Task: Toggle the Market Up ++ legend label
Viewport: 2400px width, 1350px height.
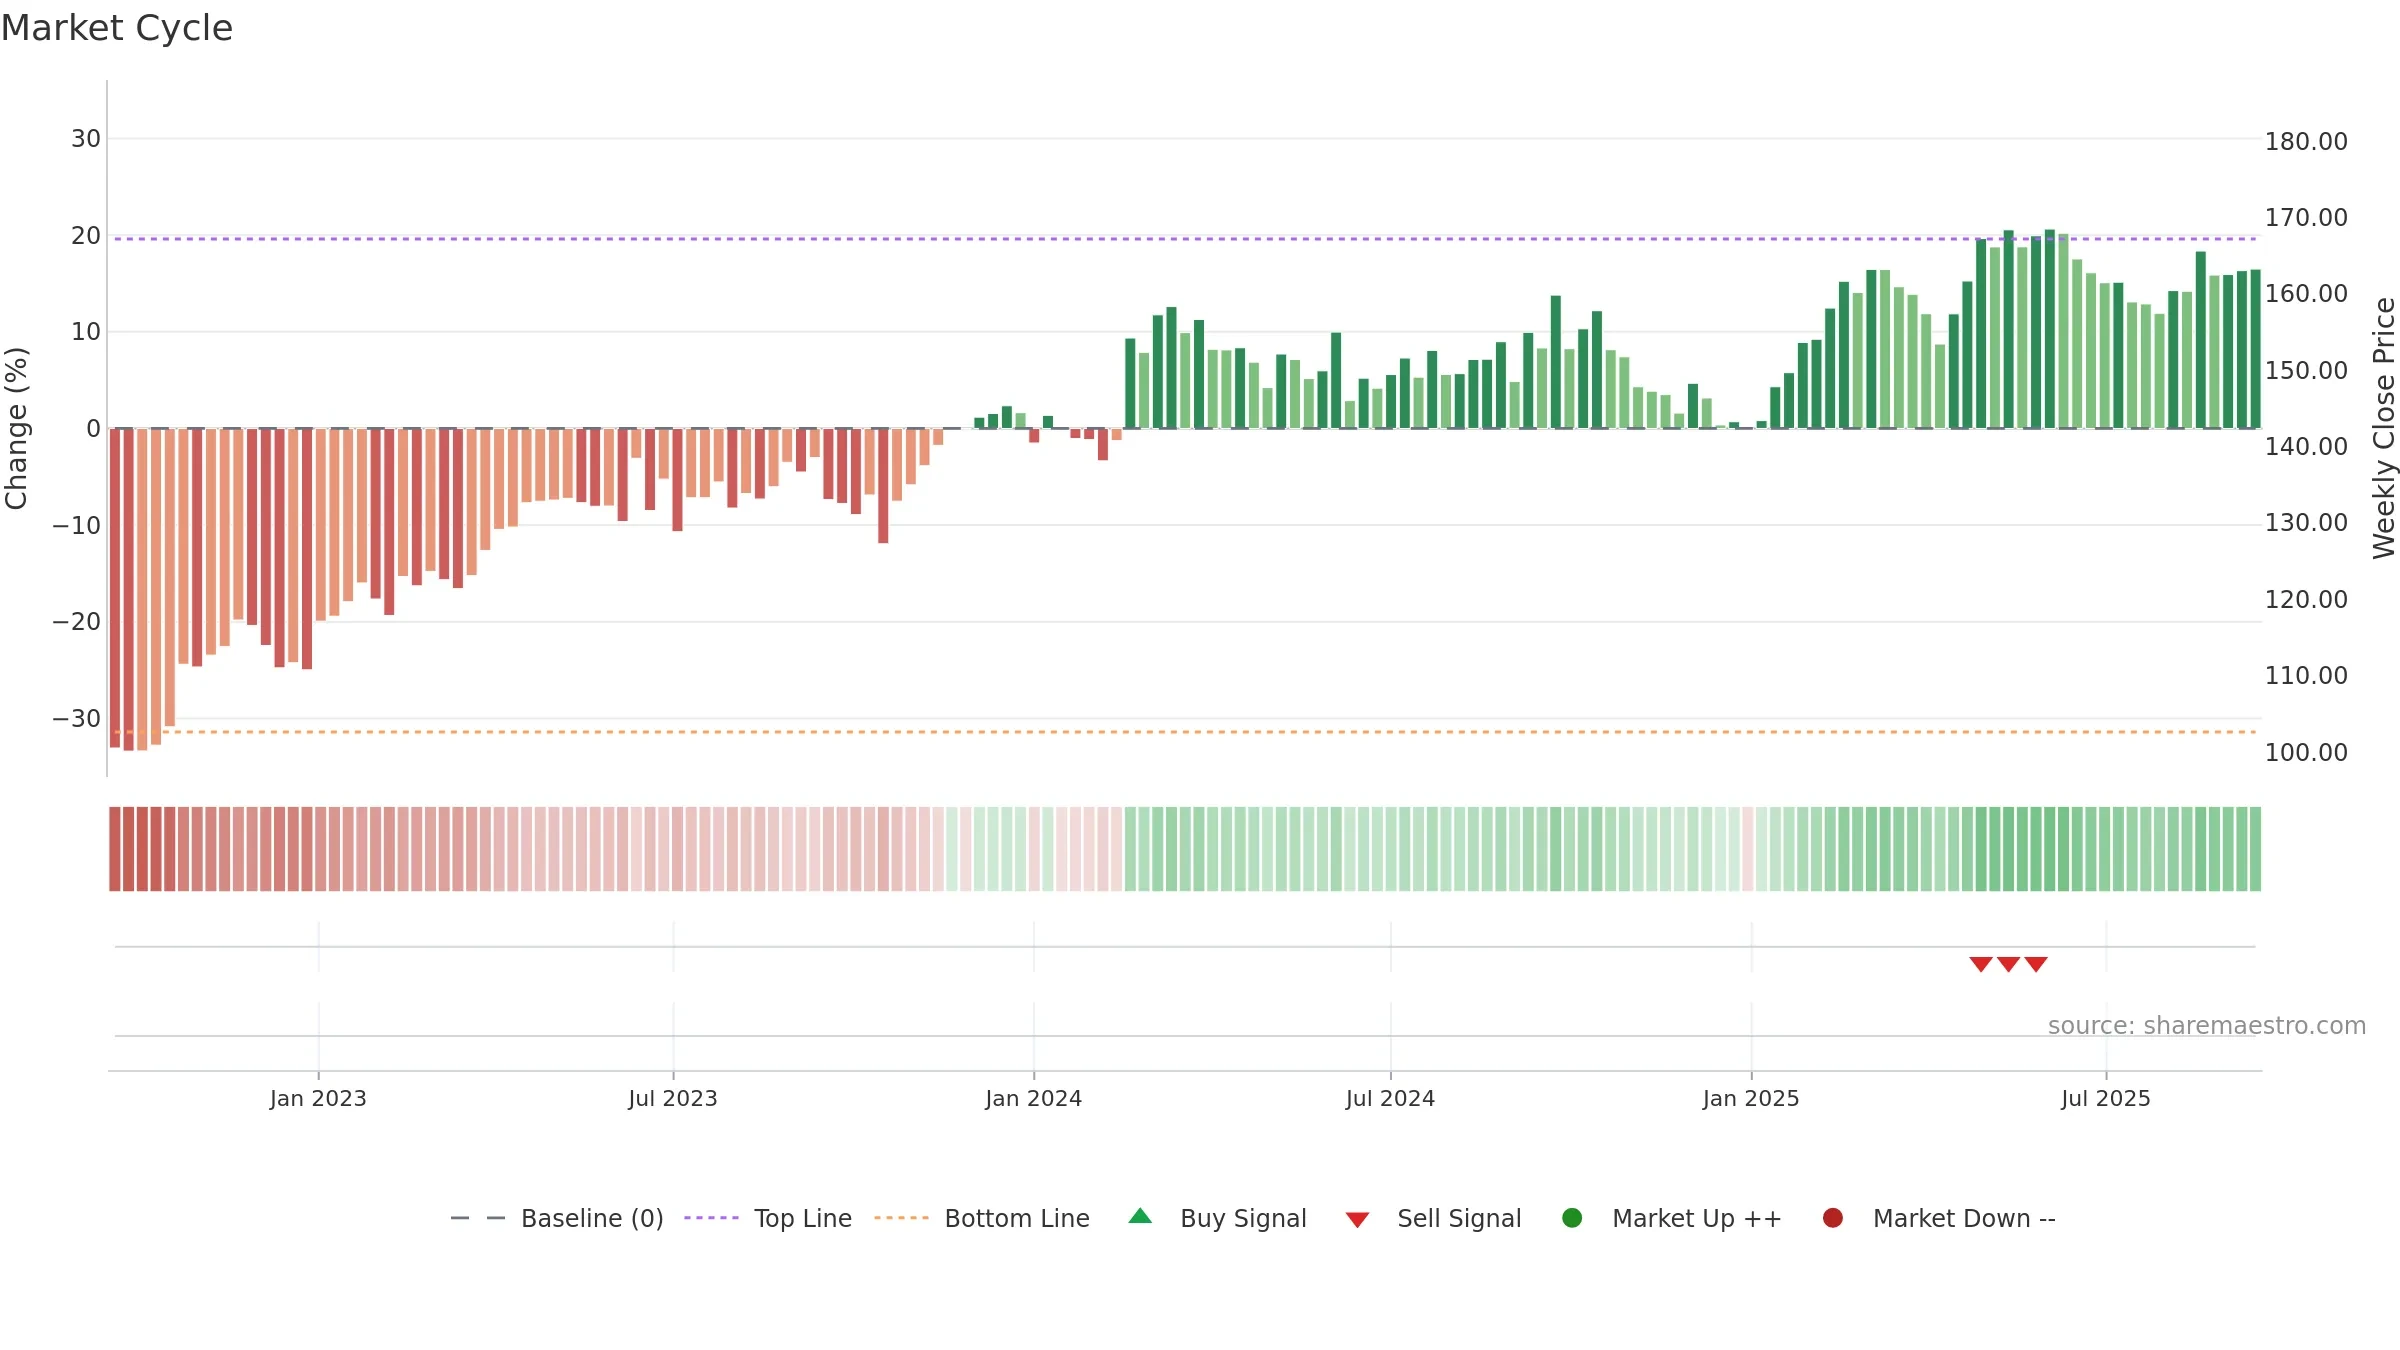Action: click(x=1697, y=1218)
